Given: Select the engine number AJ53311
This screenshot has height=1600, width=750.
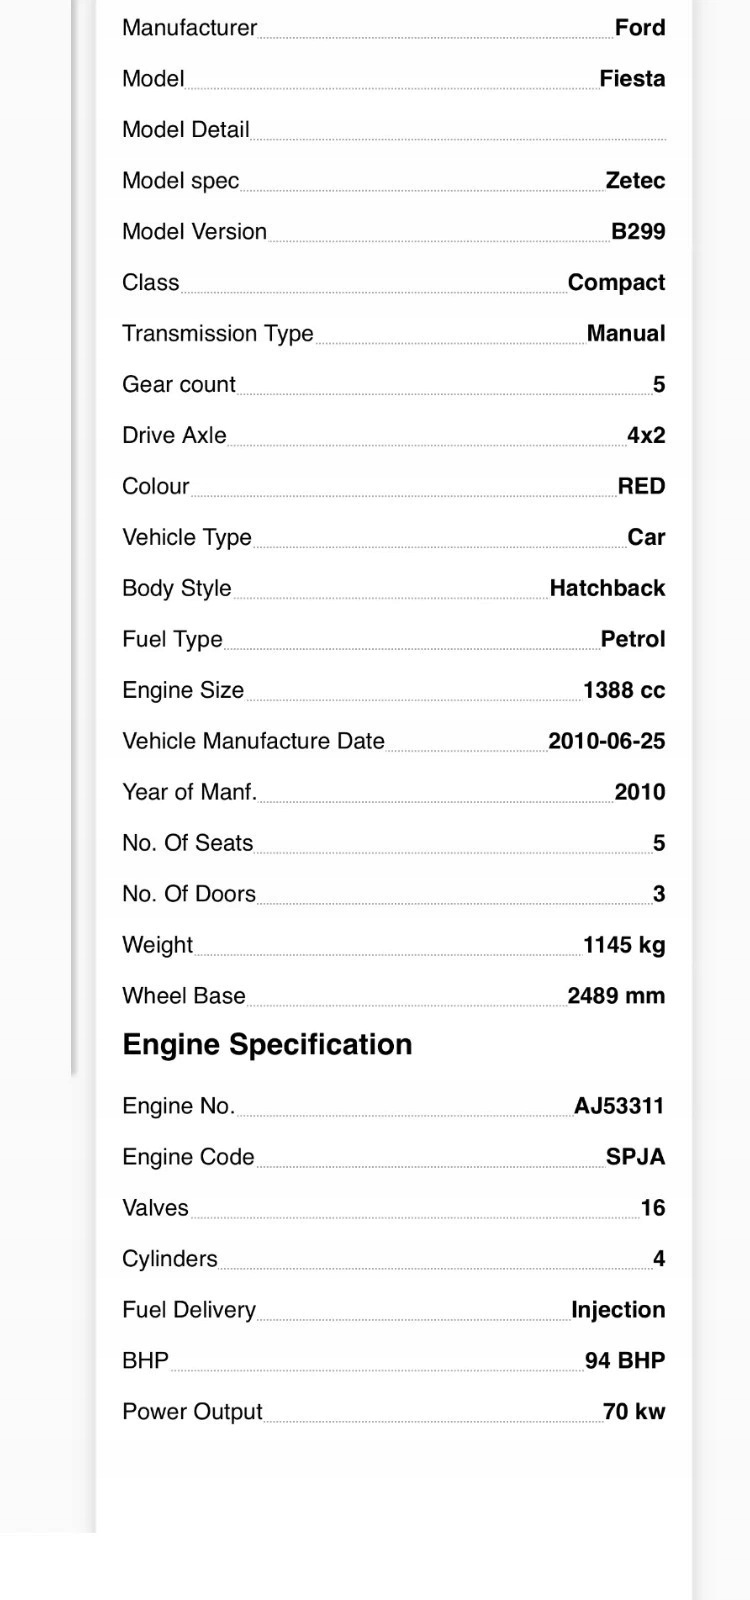Looking at the screenshot, I should (619, 1107).
